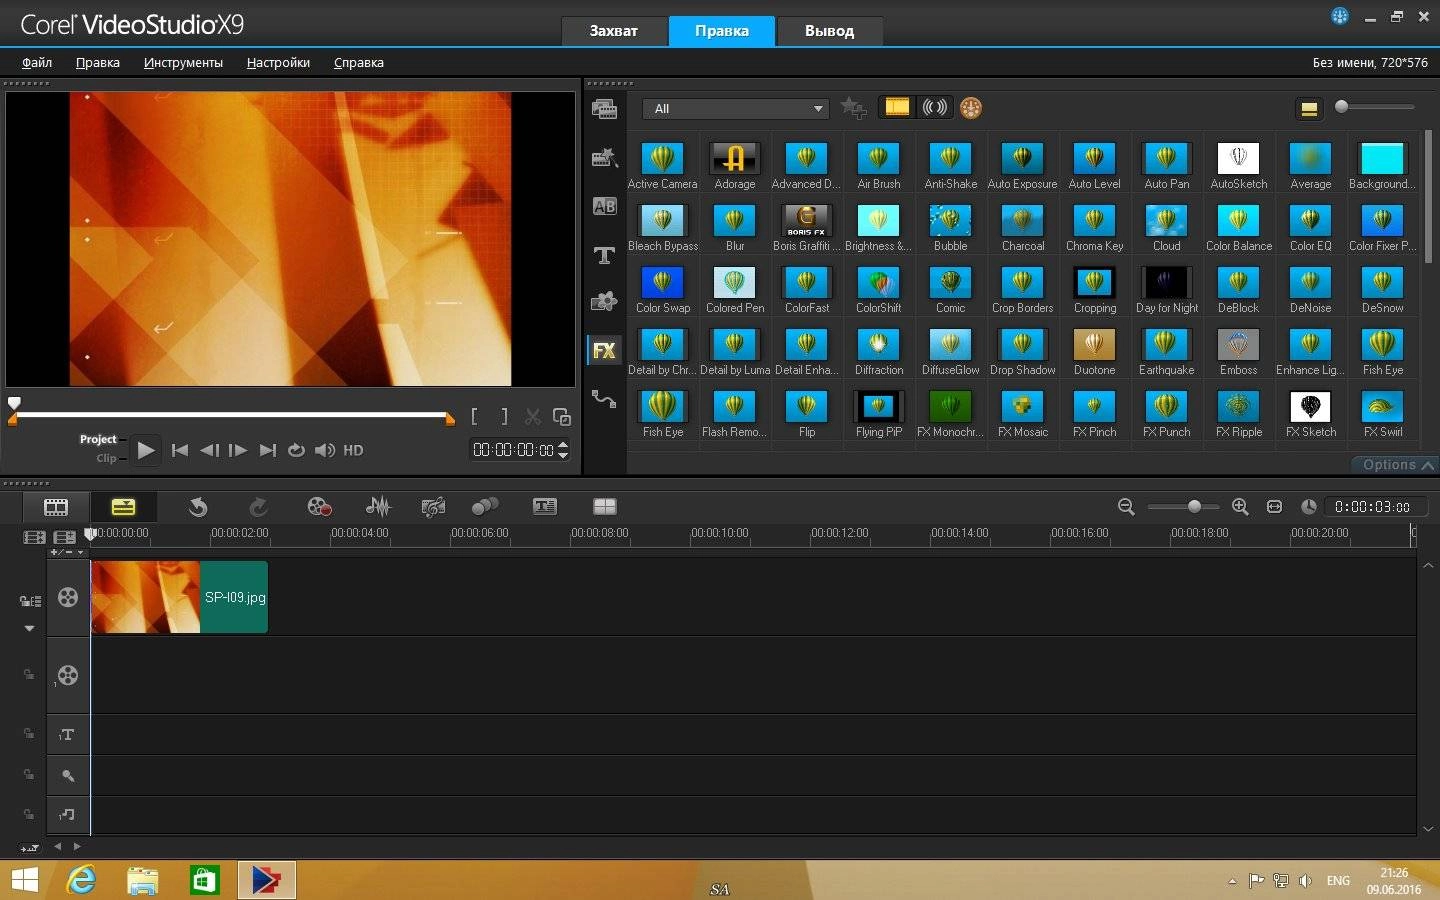Choose the Duotone filter

coord(1094,352)
